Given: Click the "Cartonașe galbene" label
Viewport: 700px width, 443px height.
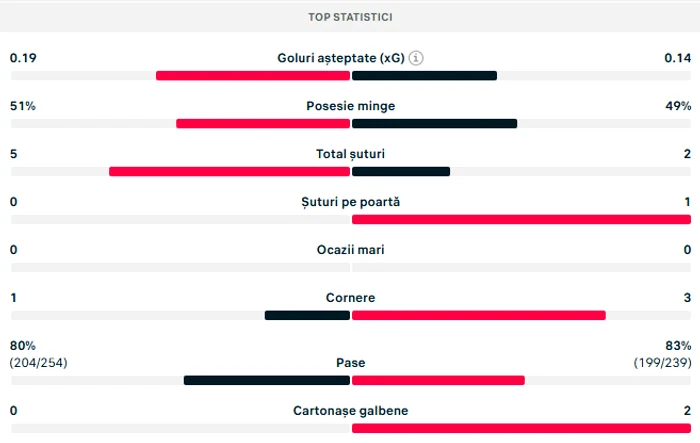Looking at the screenshot, I should coord(350,411).
